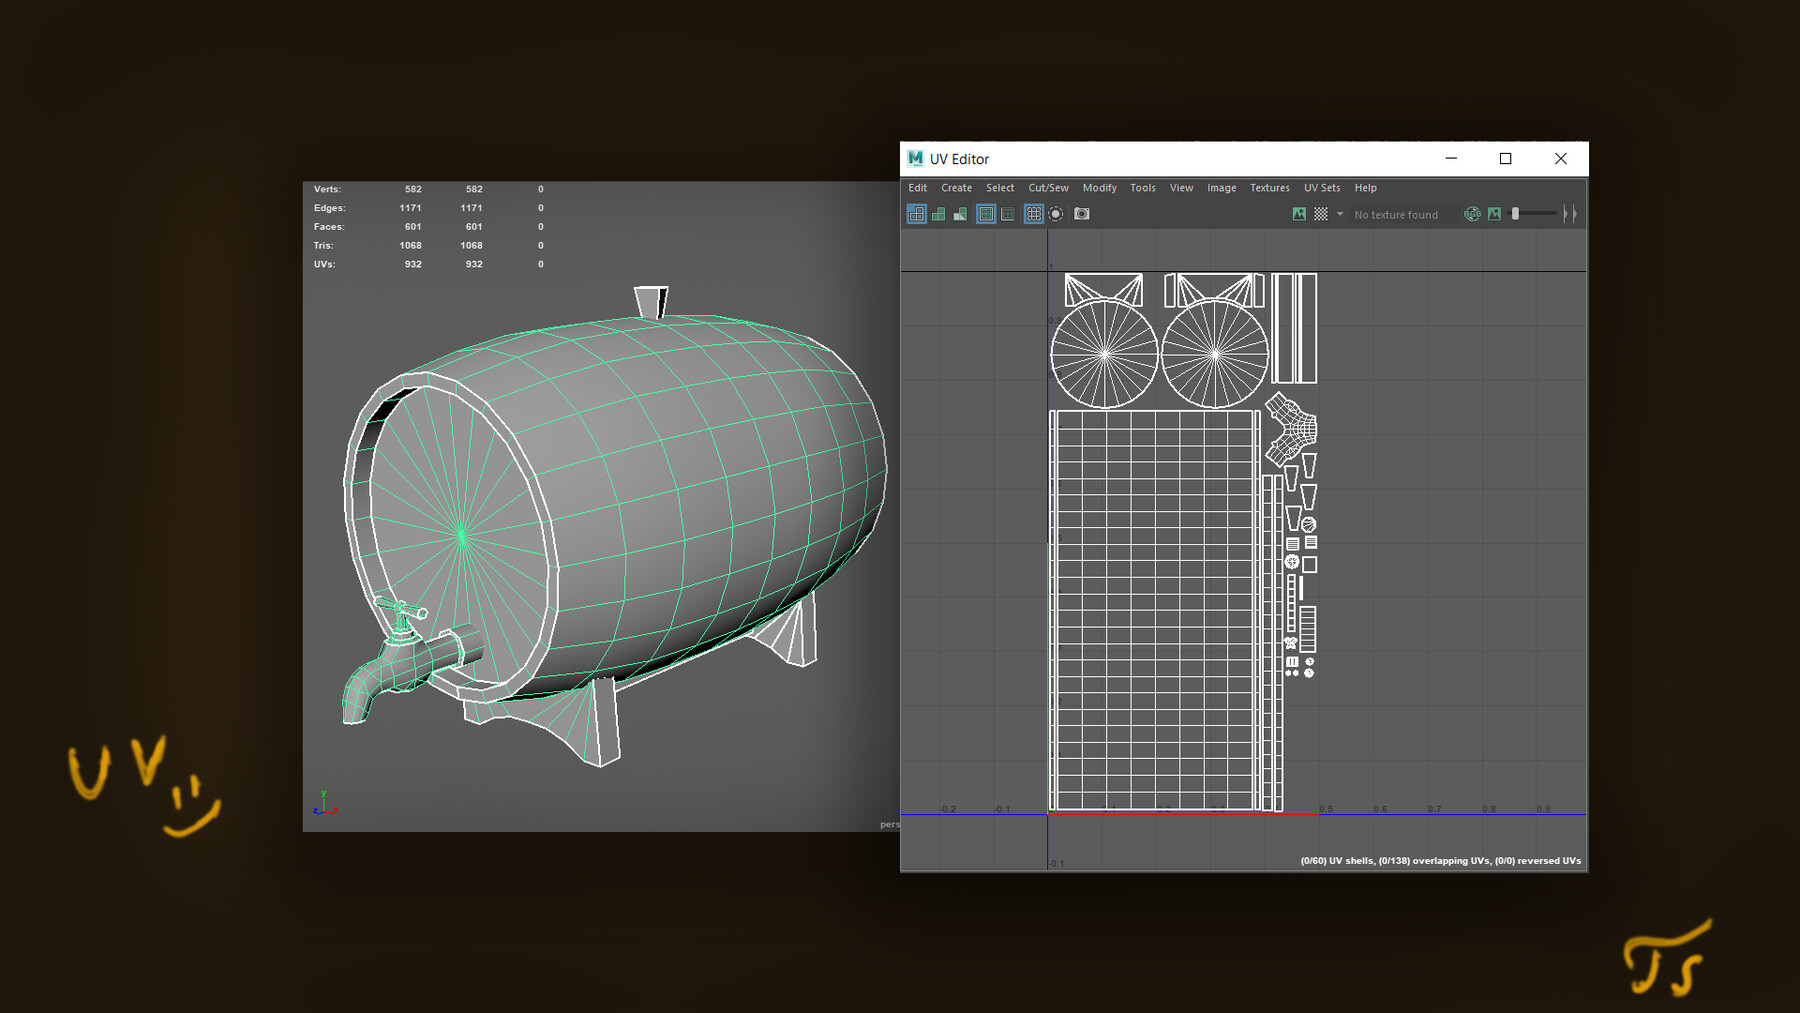
Task: Open the Textures menu in UV Editor
Action: (1269, 188)
